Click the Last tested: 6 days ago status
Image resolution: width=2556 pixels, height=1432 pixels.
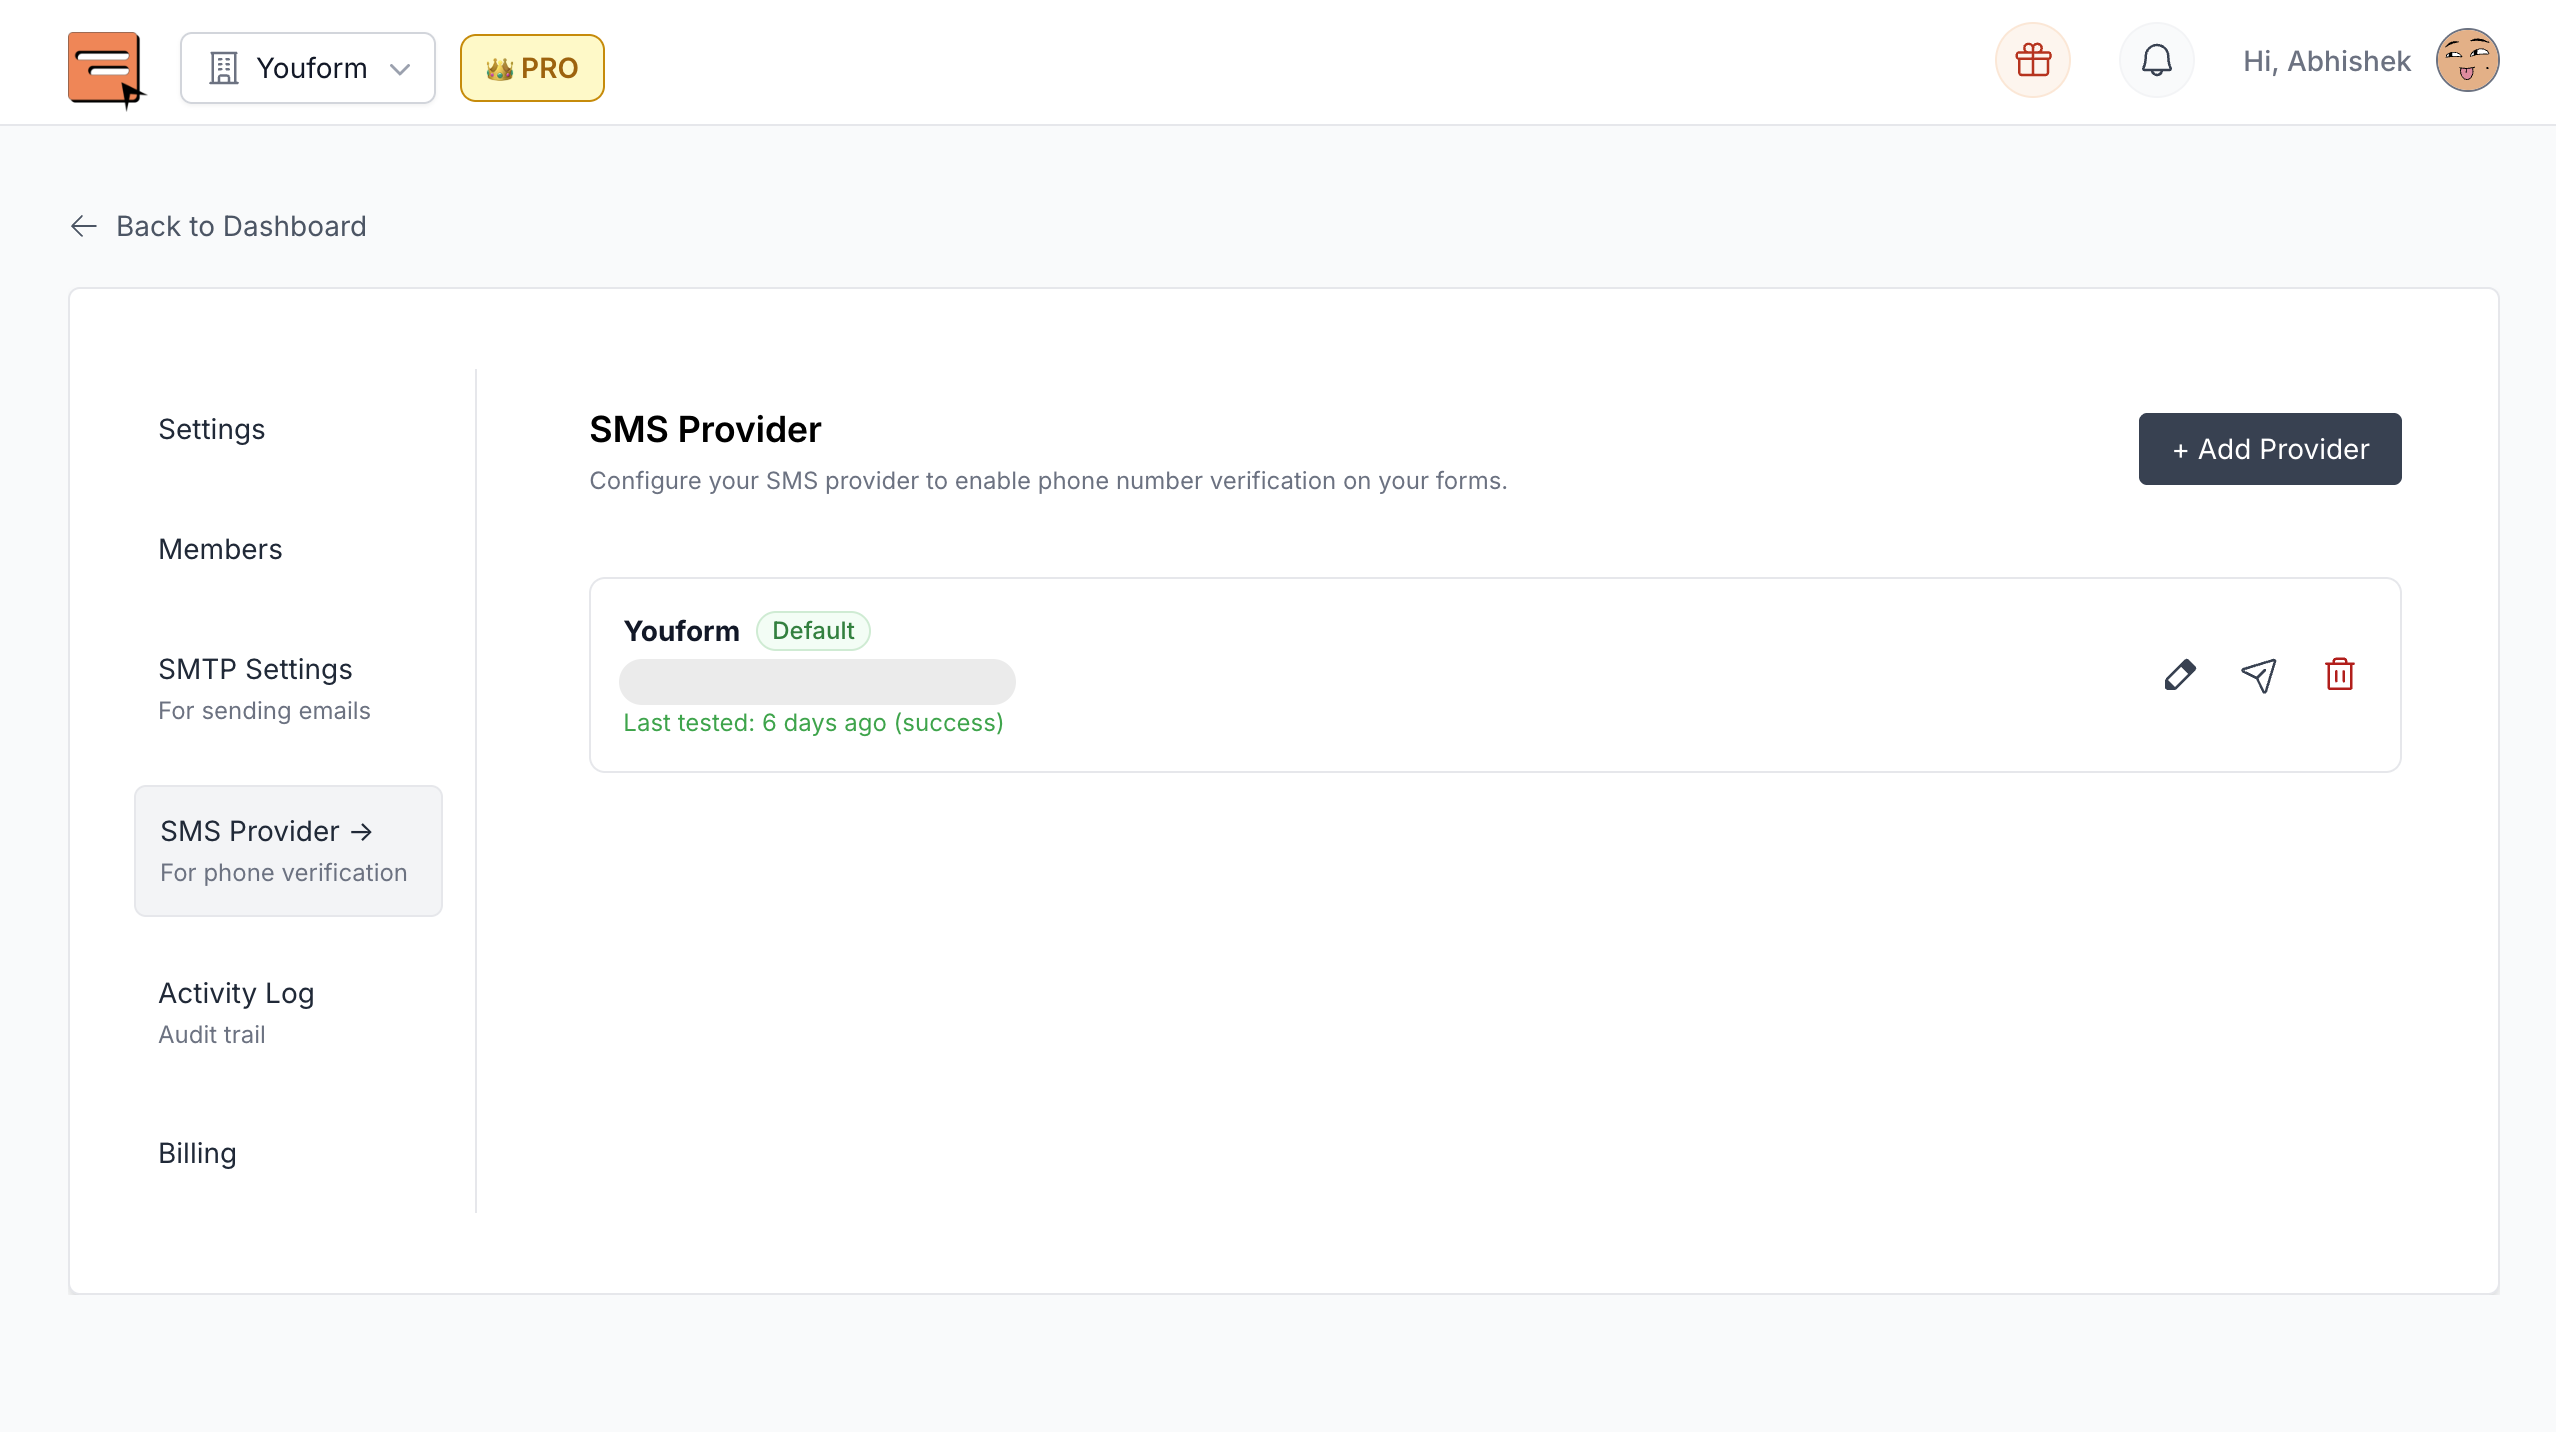813,723
